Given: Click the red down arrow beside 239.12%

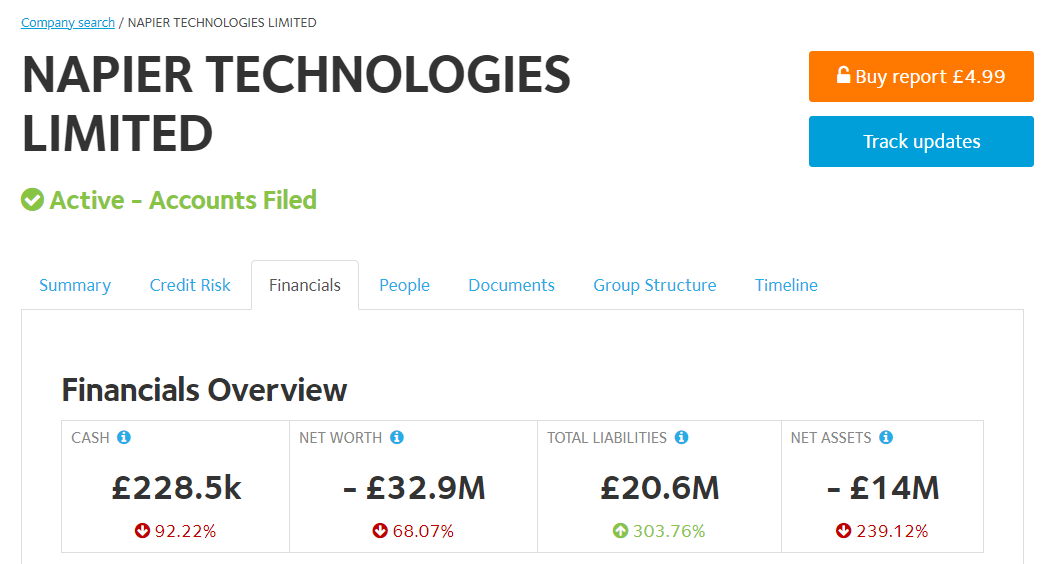Looking at the screenshot, I should (x=844, y=531).
